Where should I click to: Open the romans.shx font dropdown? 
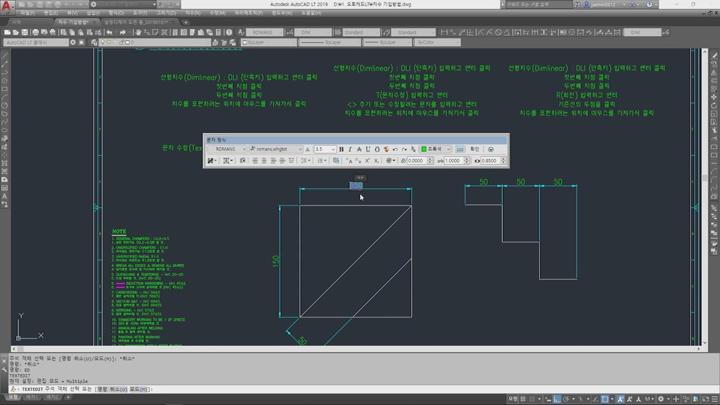276,149
